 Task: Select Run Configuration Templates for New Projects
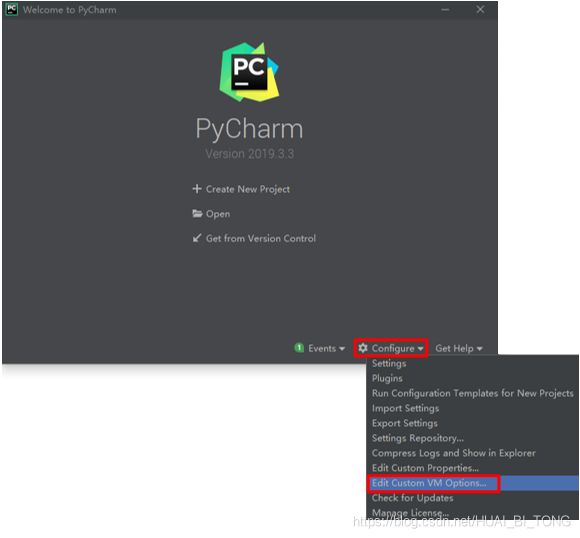tap(473, 393)
